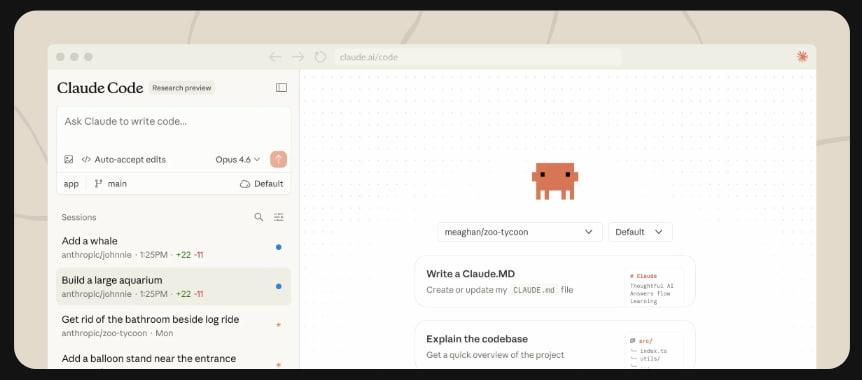Click the cloud icon beside Default
Viewport: 862px width, 380px height.
tap(245, 184)
